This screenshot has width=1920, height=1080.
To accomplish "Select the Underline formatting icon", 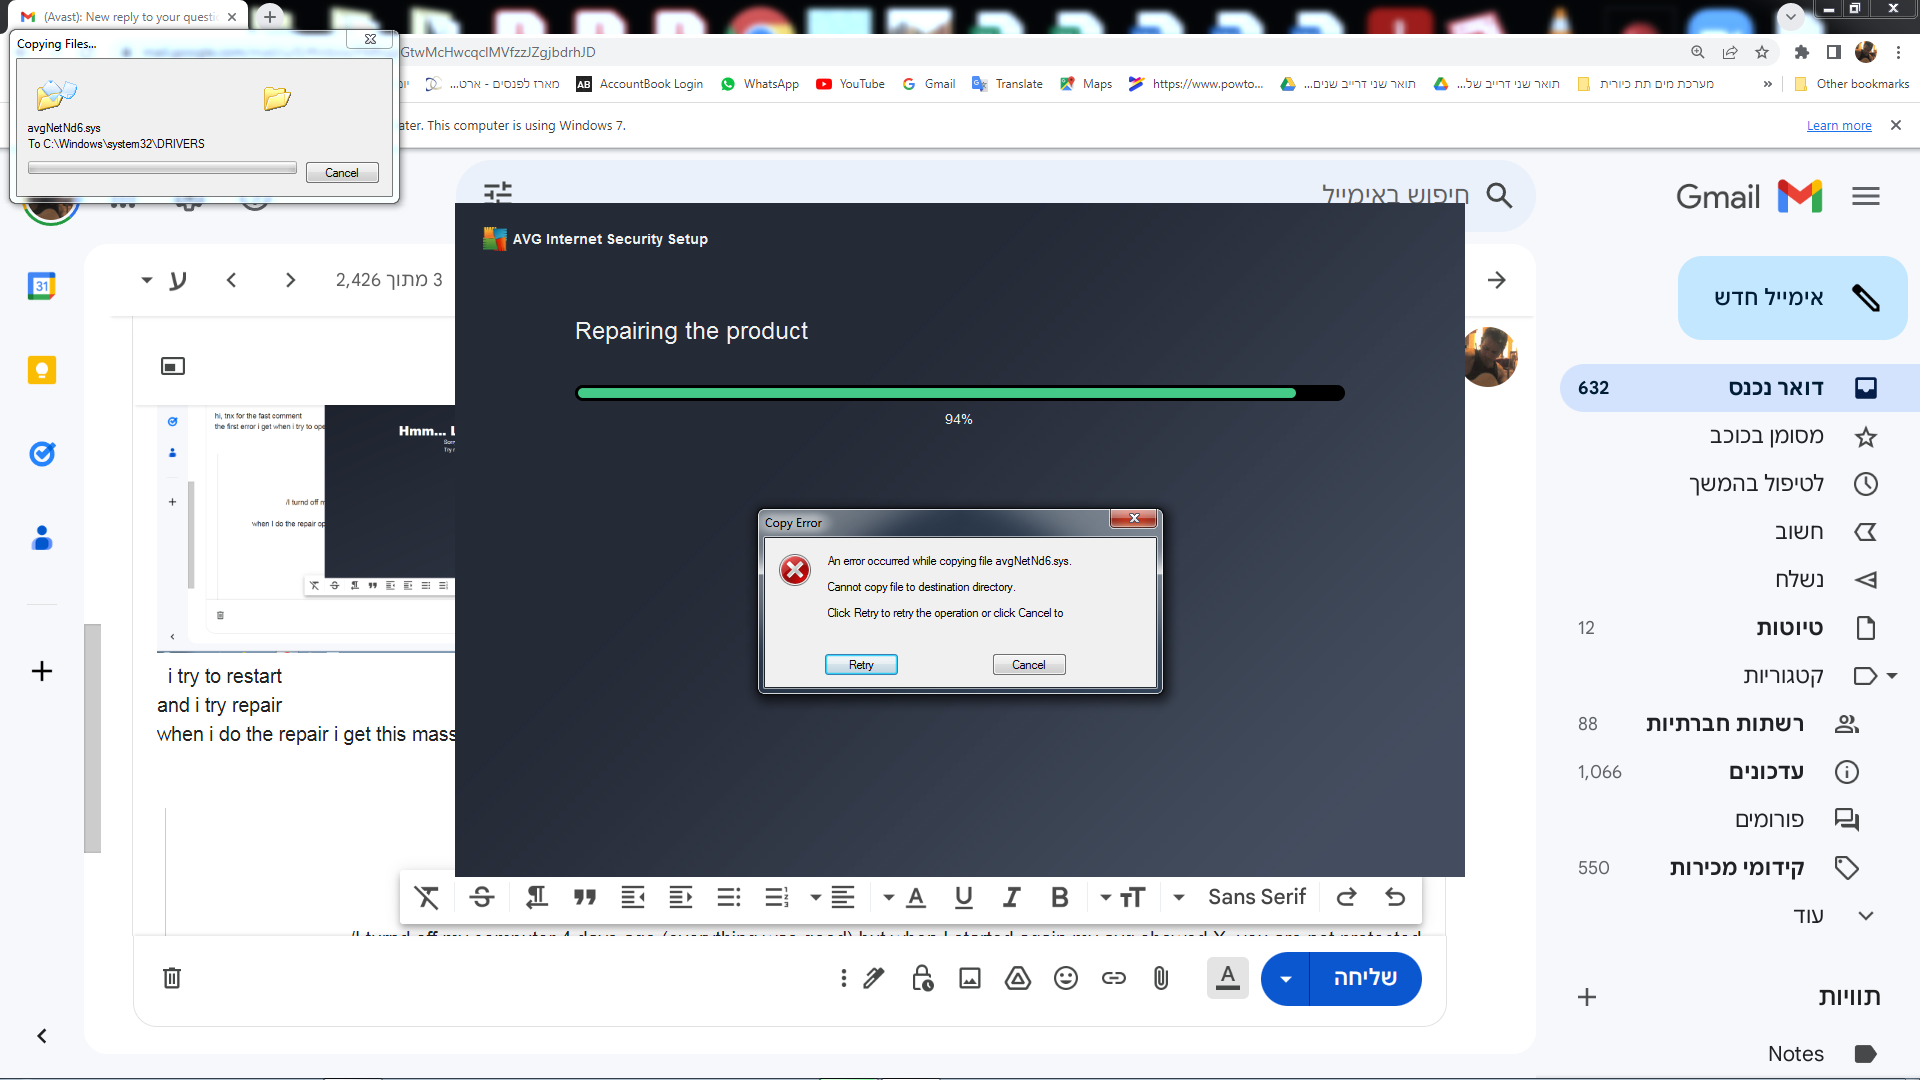I will tap(963, 898).
